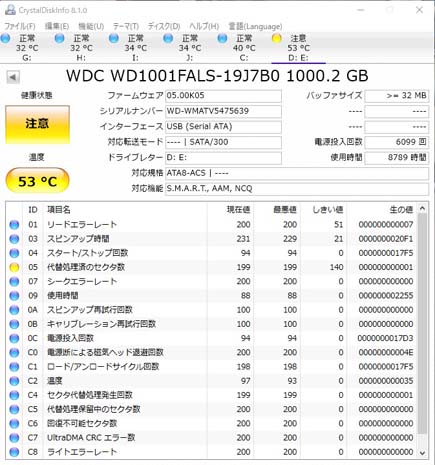Select the row name 温度 in SMART list
The height and width of the screenshot is (465, 435).
click(55, 381)
